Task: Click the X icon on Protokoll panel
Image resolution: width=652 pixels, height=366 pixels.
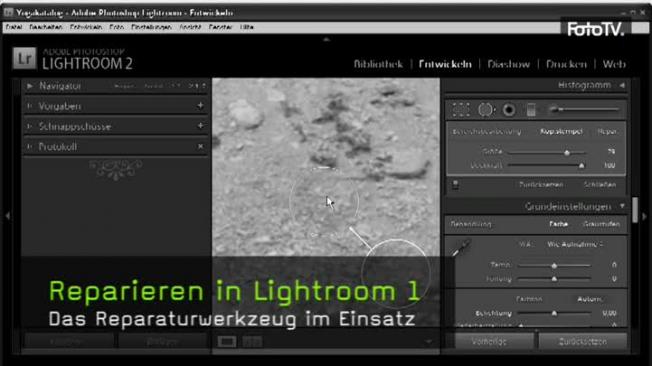Action: [x=200, y=146]
